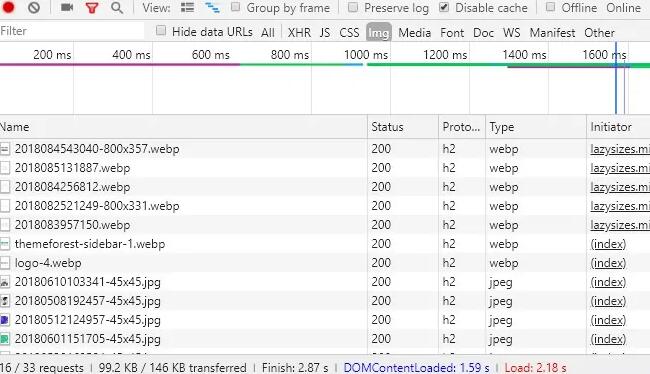Enable Group by frame checkbox

coord(235,7)
